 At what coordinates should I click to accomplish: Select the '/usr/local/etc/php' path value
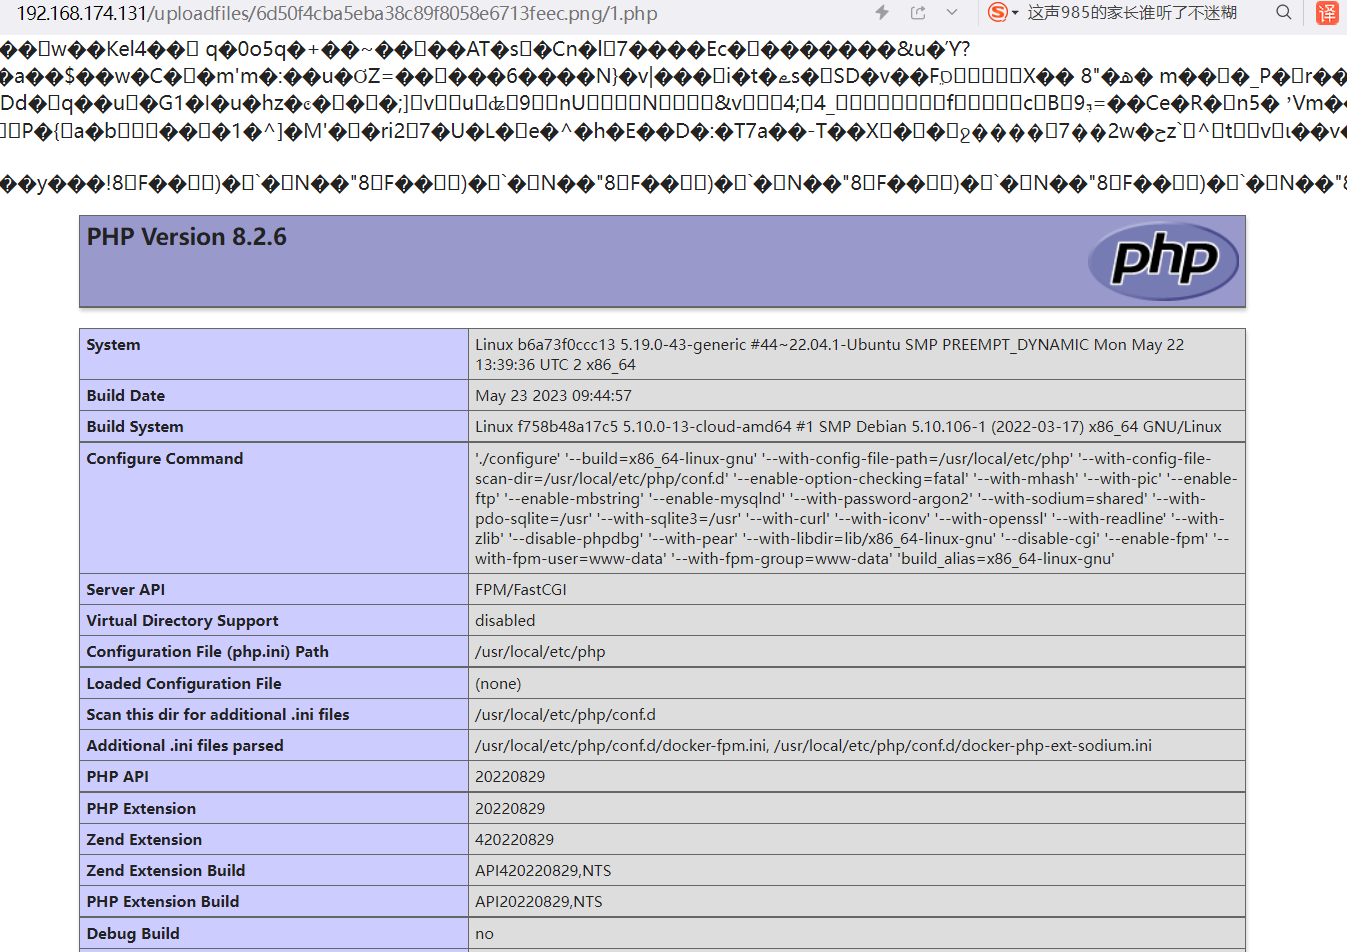pos(540,652)
